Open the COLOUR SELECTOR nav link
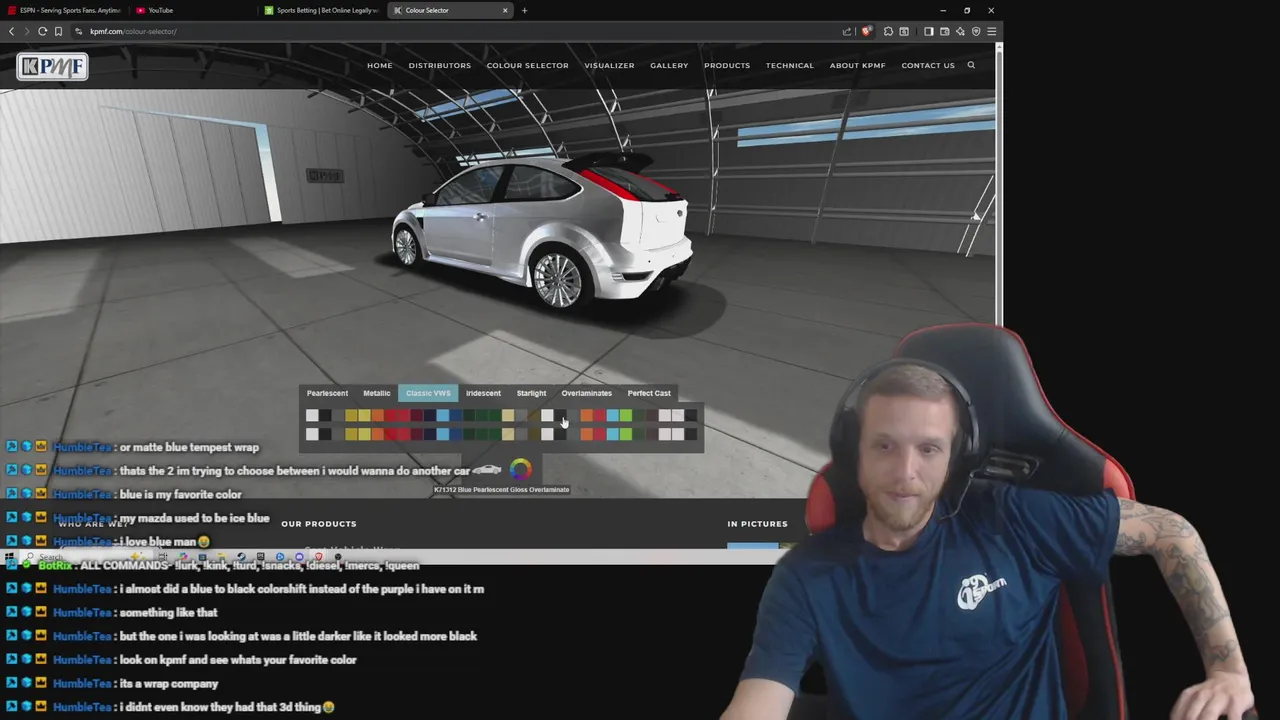1280x720 pixels. click(527, 65)
